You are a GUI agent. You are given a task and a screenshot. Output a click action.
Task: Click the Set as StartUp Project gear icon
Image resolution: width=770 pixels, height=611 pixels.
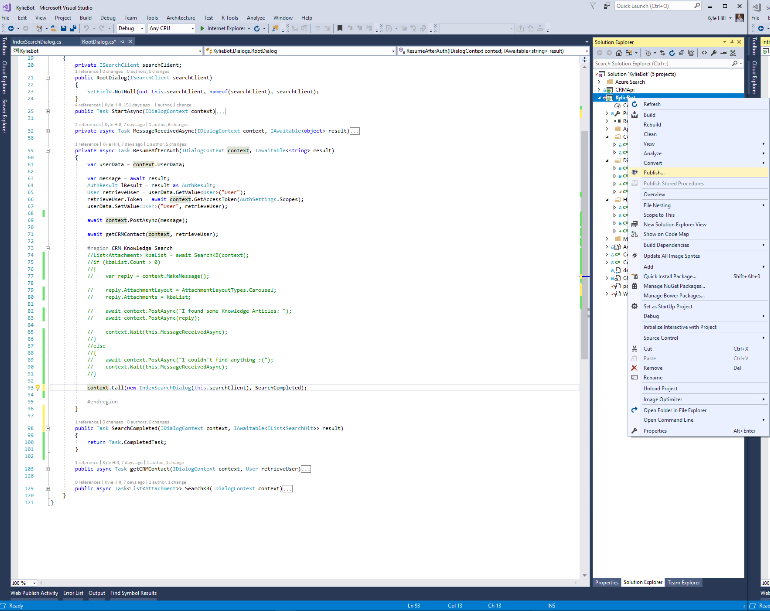(x=633, y=306)
